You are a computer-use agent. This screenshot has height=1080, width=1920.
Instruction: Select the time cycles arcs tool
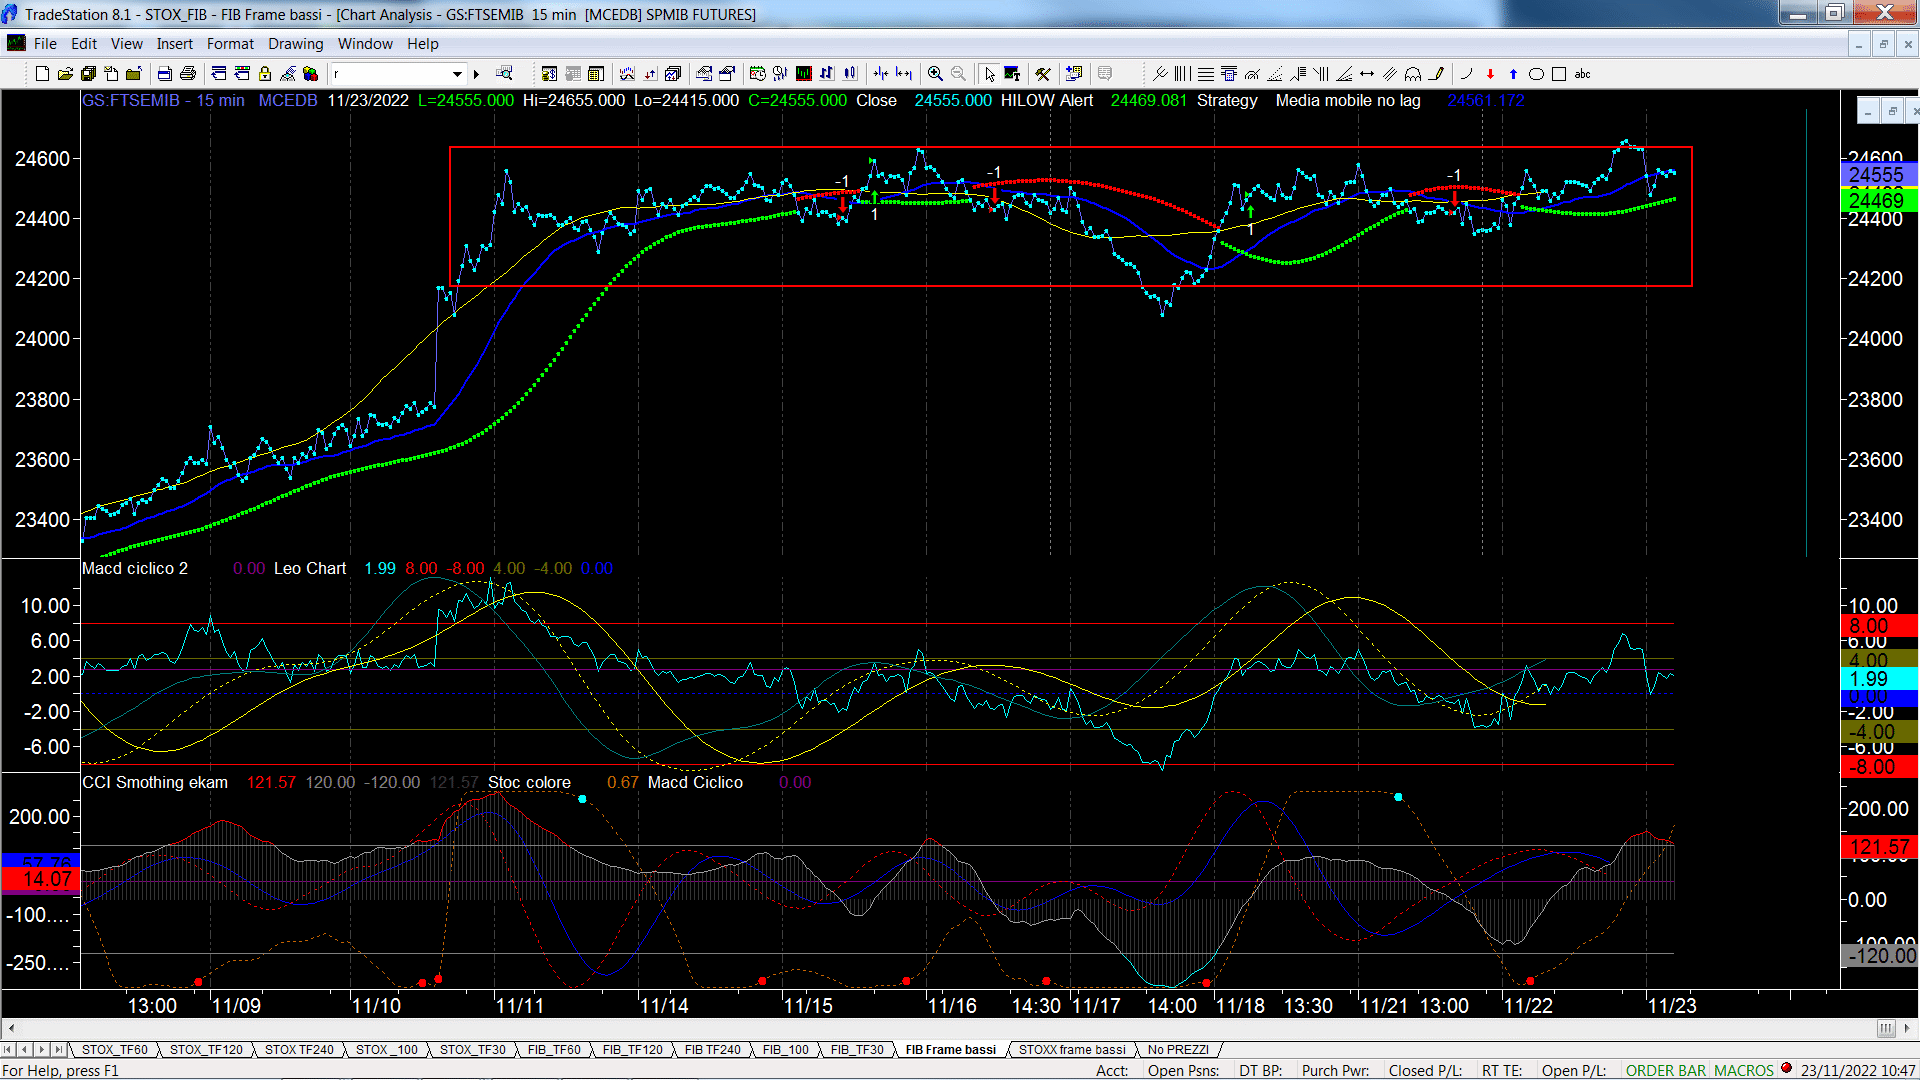point(1413,74)
